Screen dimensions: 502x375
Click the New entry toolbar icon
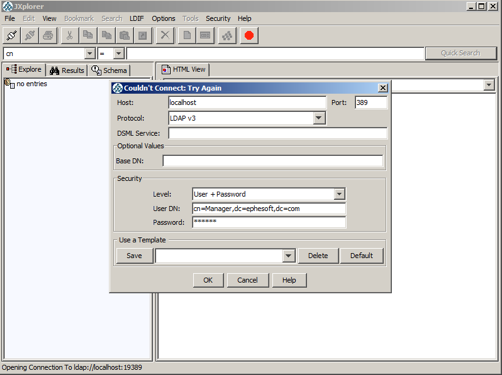pos(187,35)
